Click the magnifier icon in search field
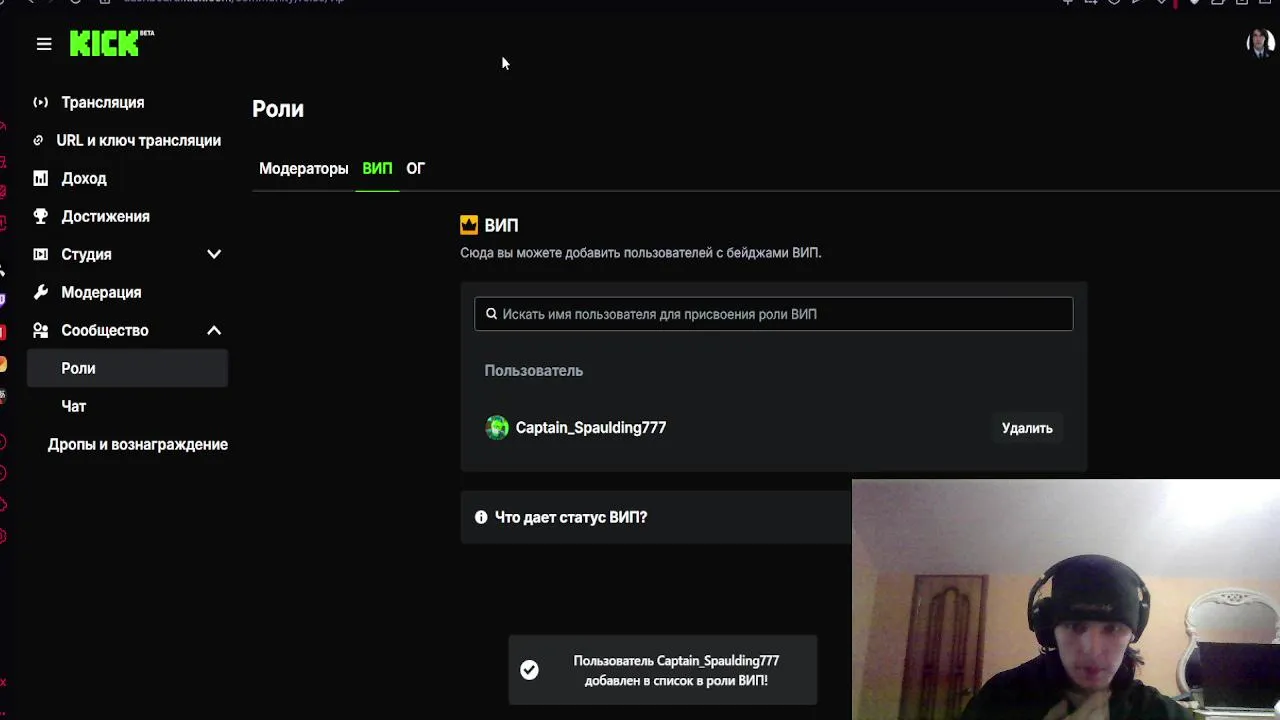Screen dimensions: 1280x720 click(x=491, y=314)
